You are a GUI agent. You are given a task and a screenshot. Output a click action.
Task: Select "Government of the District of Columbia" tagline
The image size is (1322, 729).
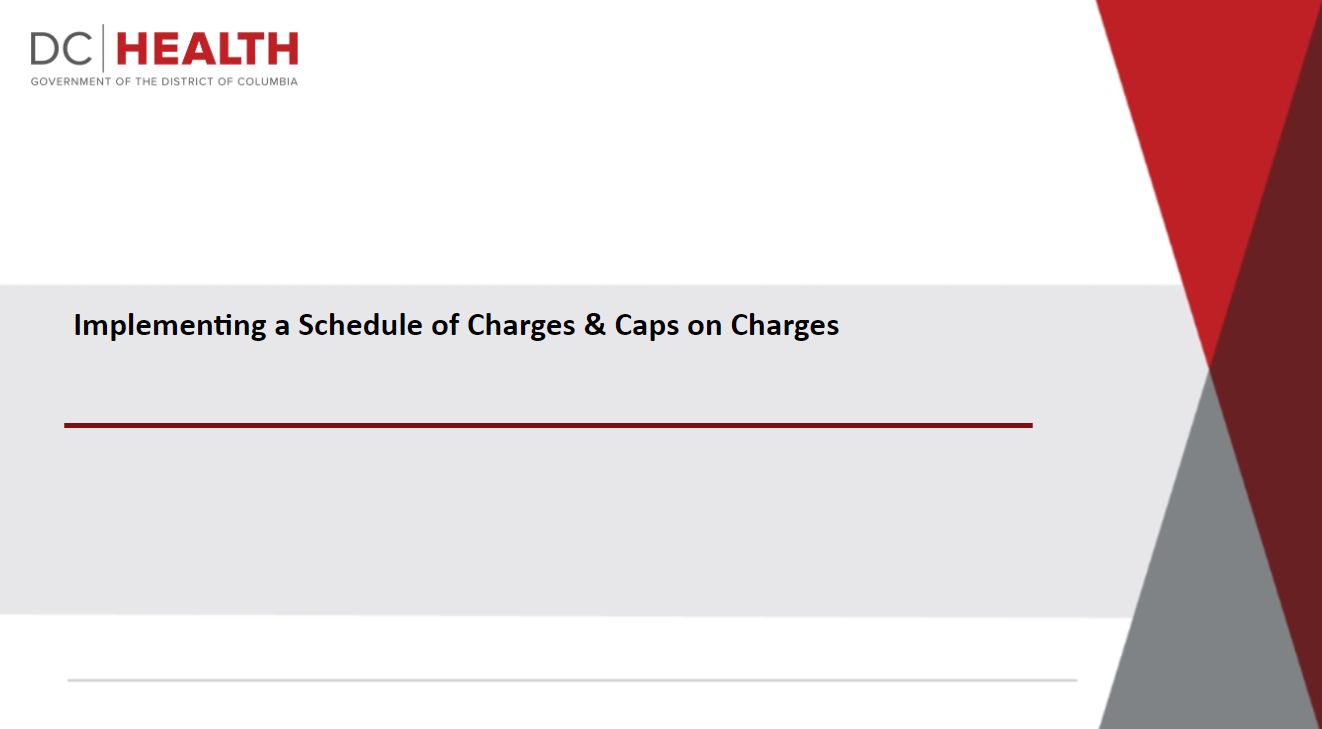click(x=164, y=81)
